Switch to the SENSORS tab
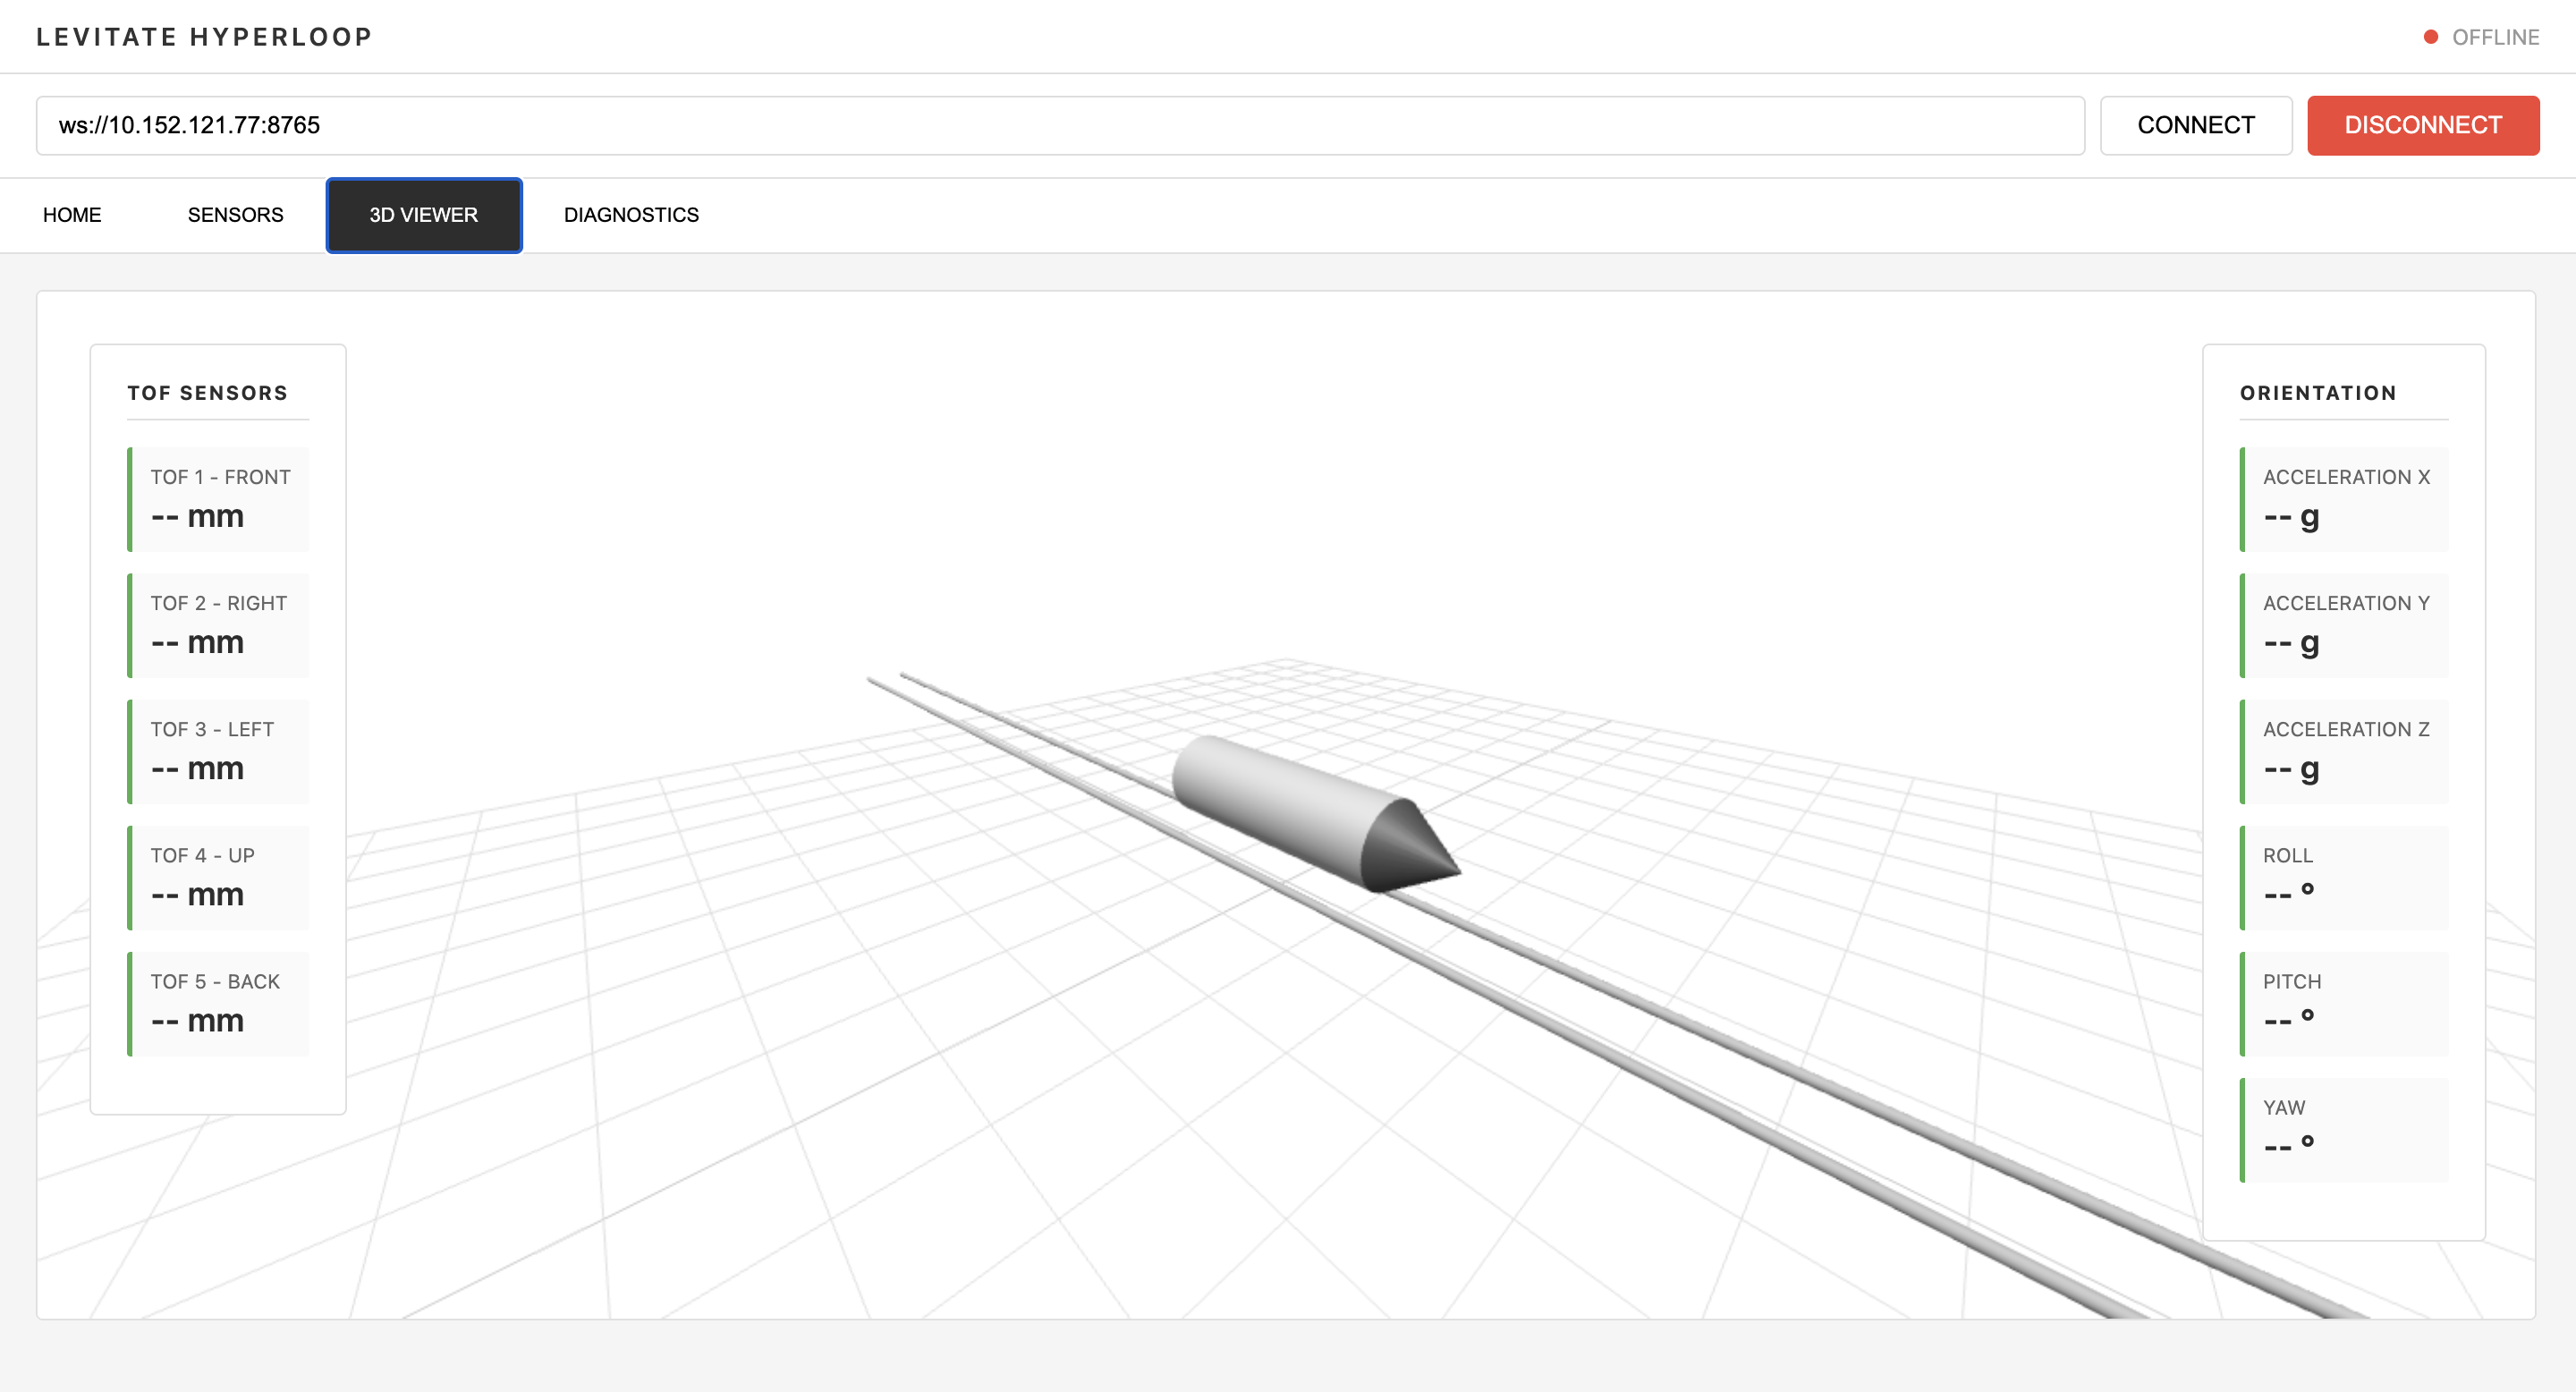The height and width of the screenshot is (1392, 2576). [235, 215]
